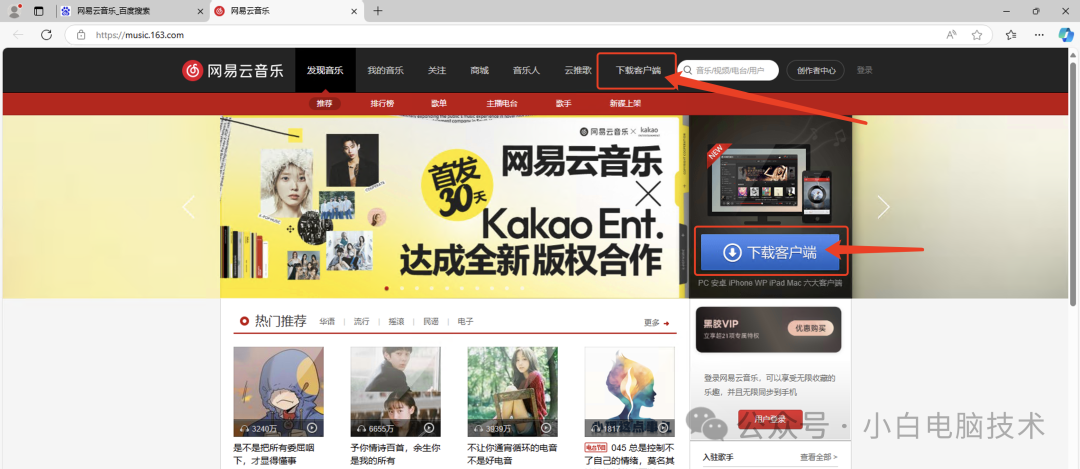
Task: Play the playlist with 3839万 plays
Action: coord(546,428)
